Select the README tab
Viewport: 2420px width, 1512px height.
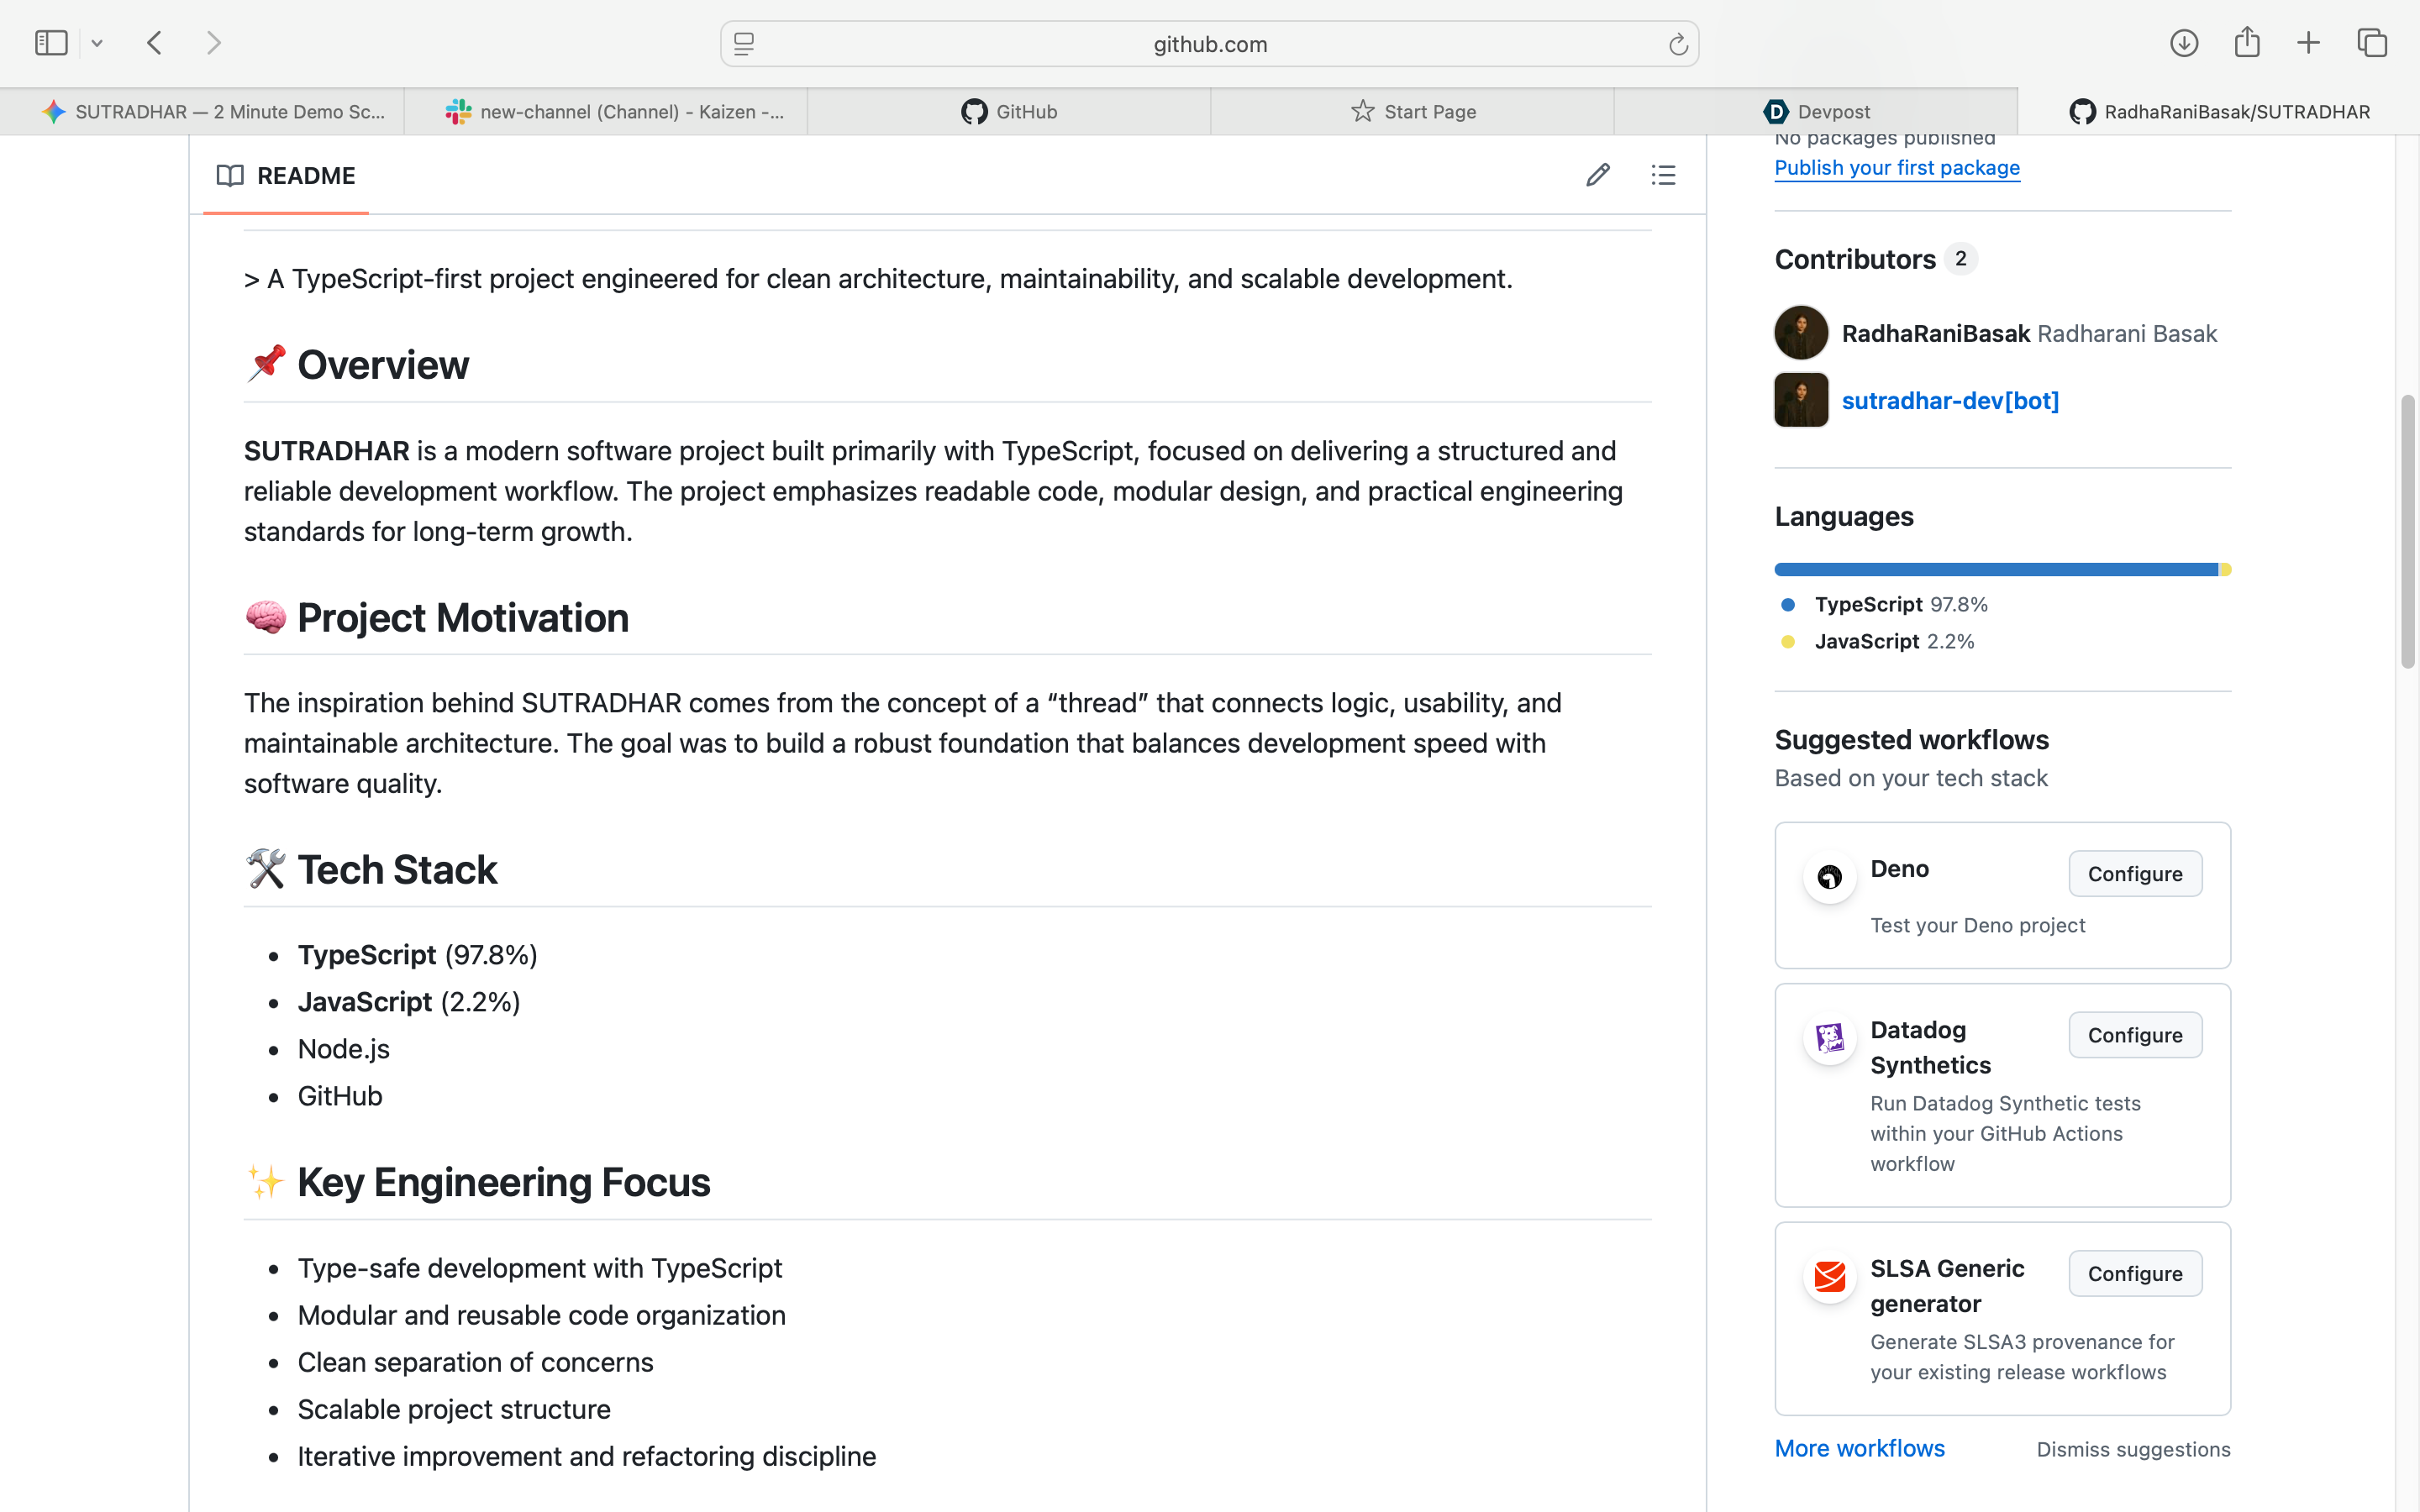click(286, 176)
